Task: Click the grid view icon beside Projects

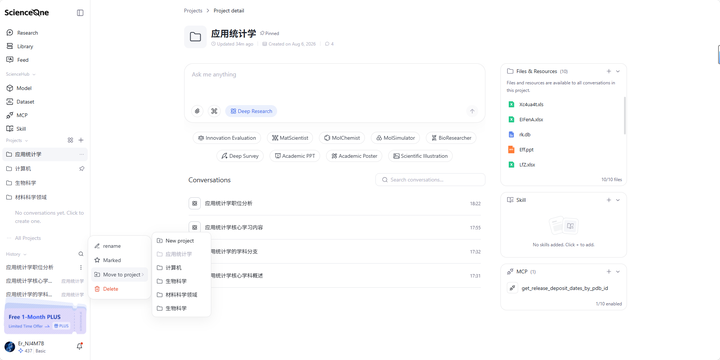Action: pos(70,140)
